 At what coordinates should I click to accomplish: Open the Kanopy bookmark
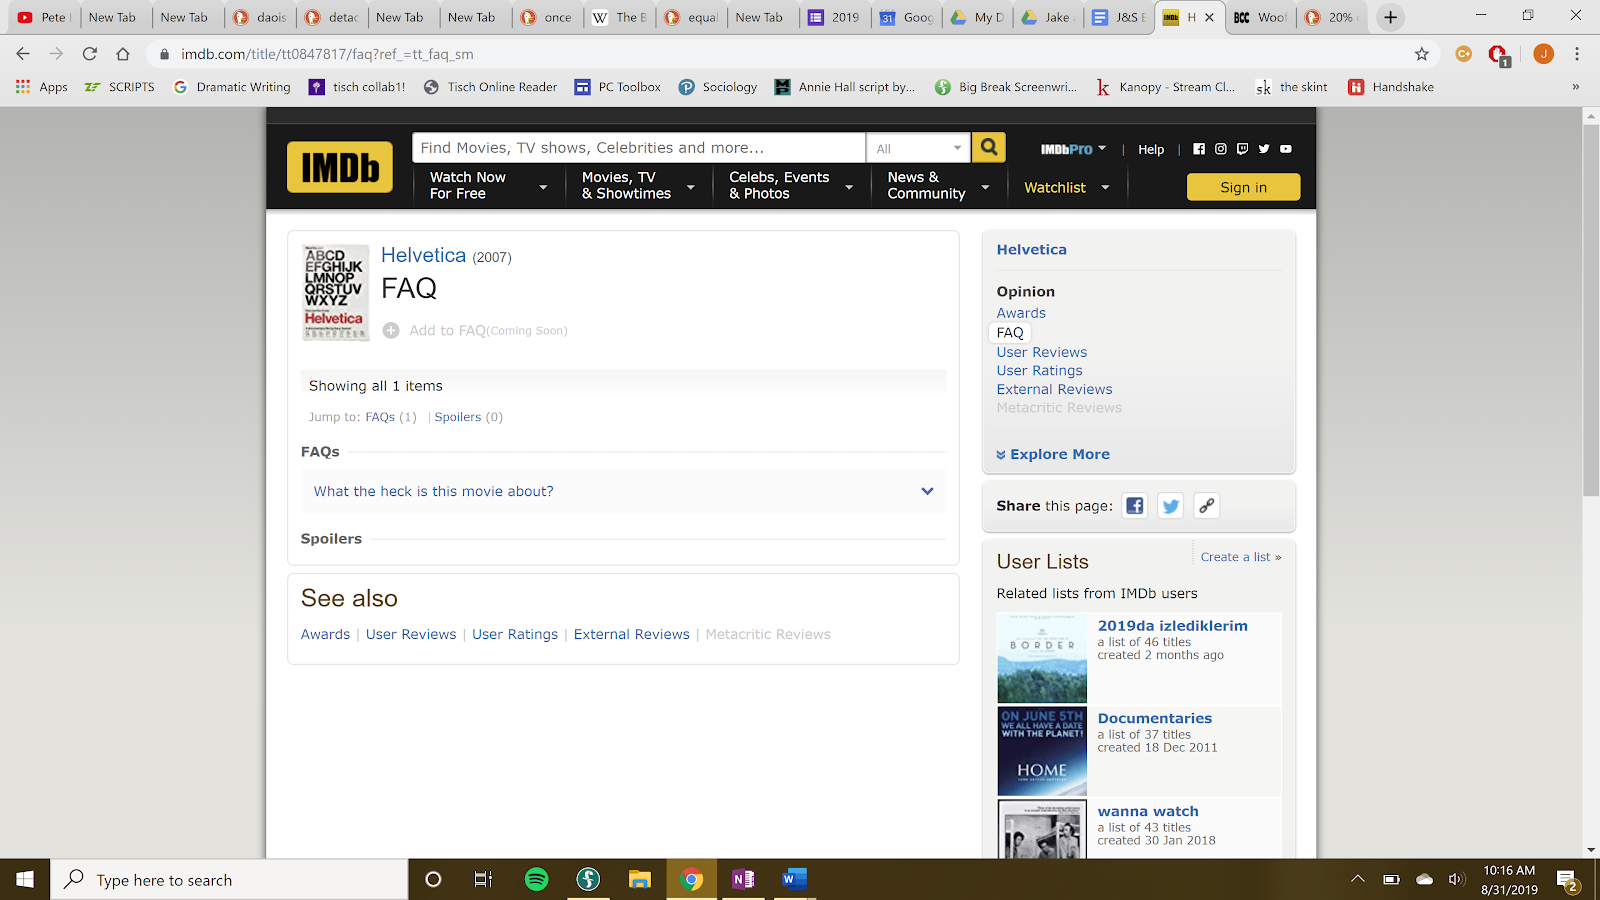point(1165,87)
